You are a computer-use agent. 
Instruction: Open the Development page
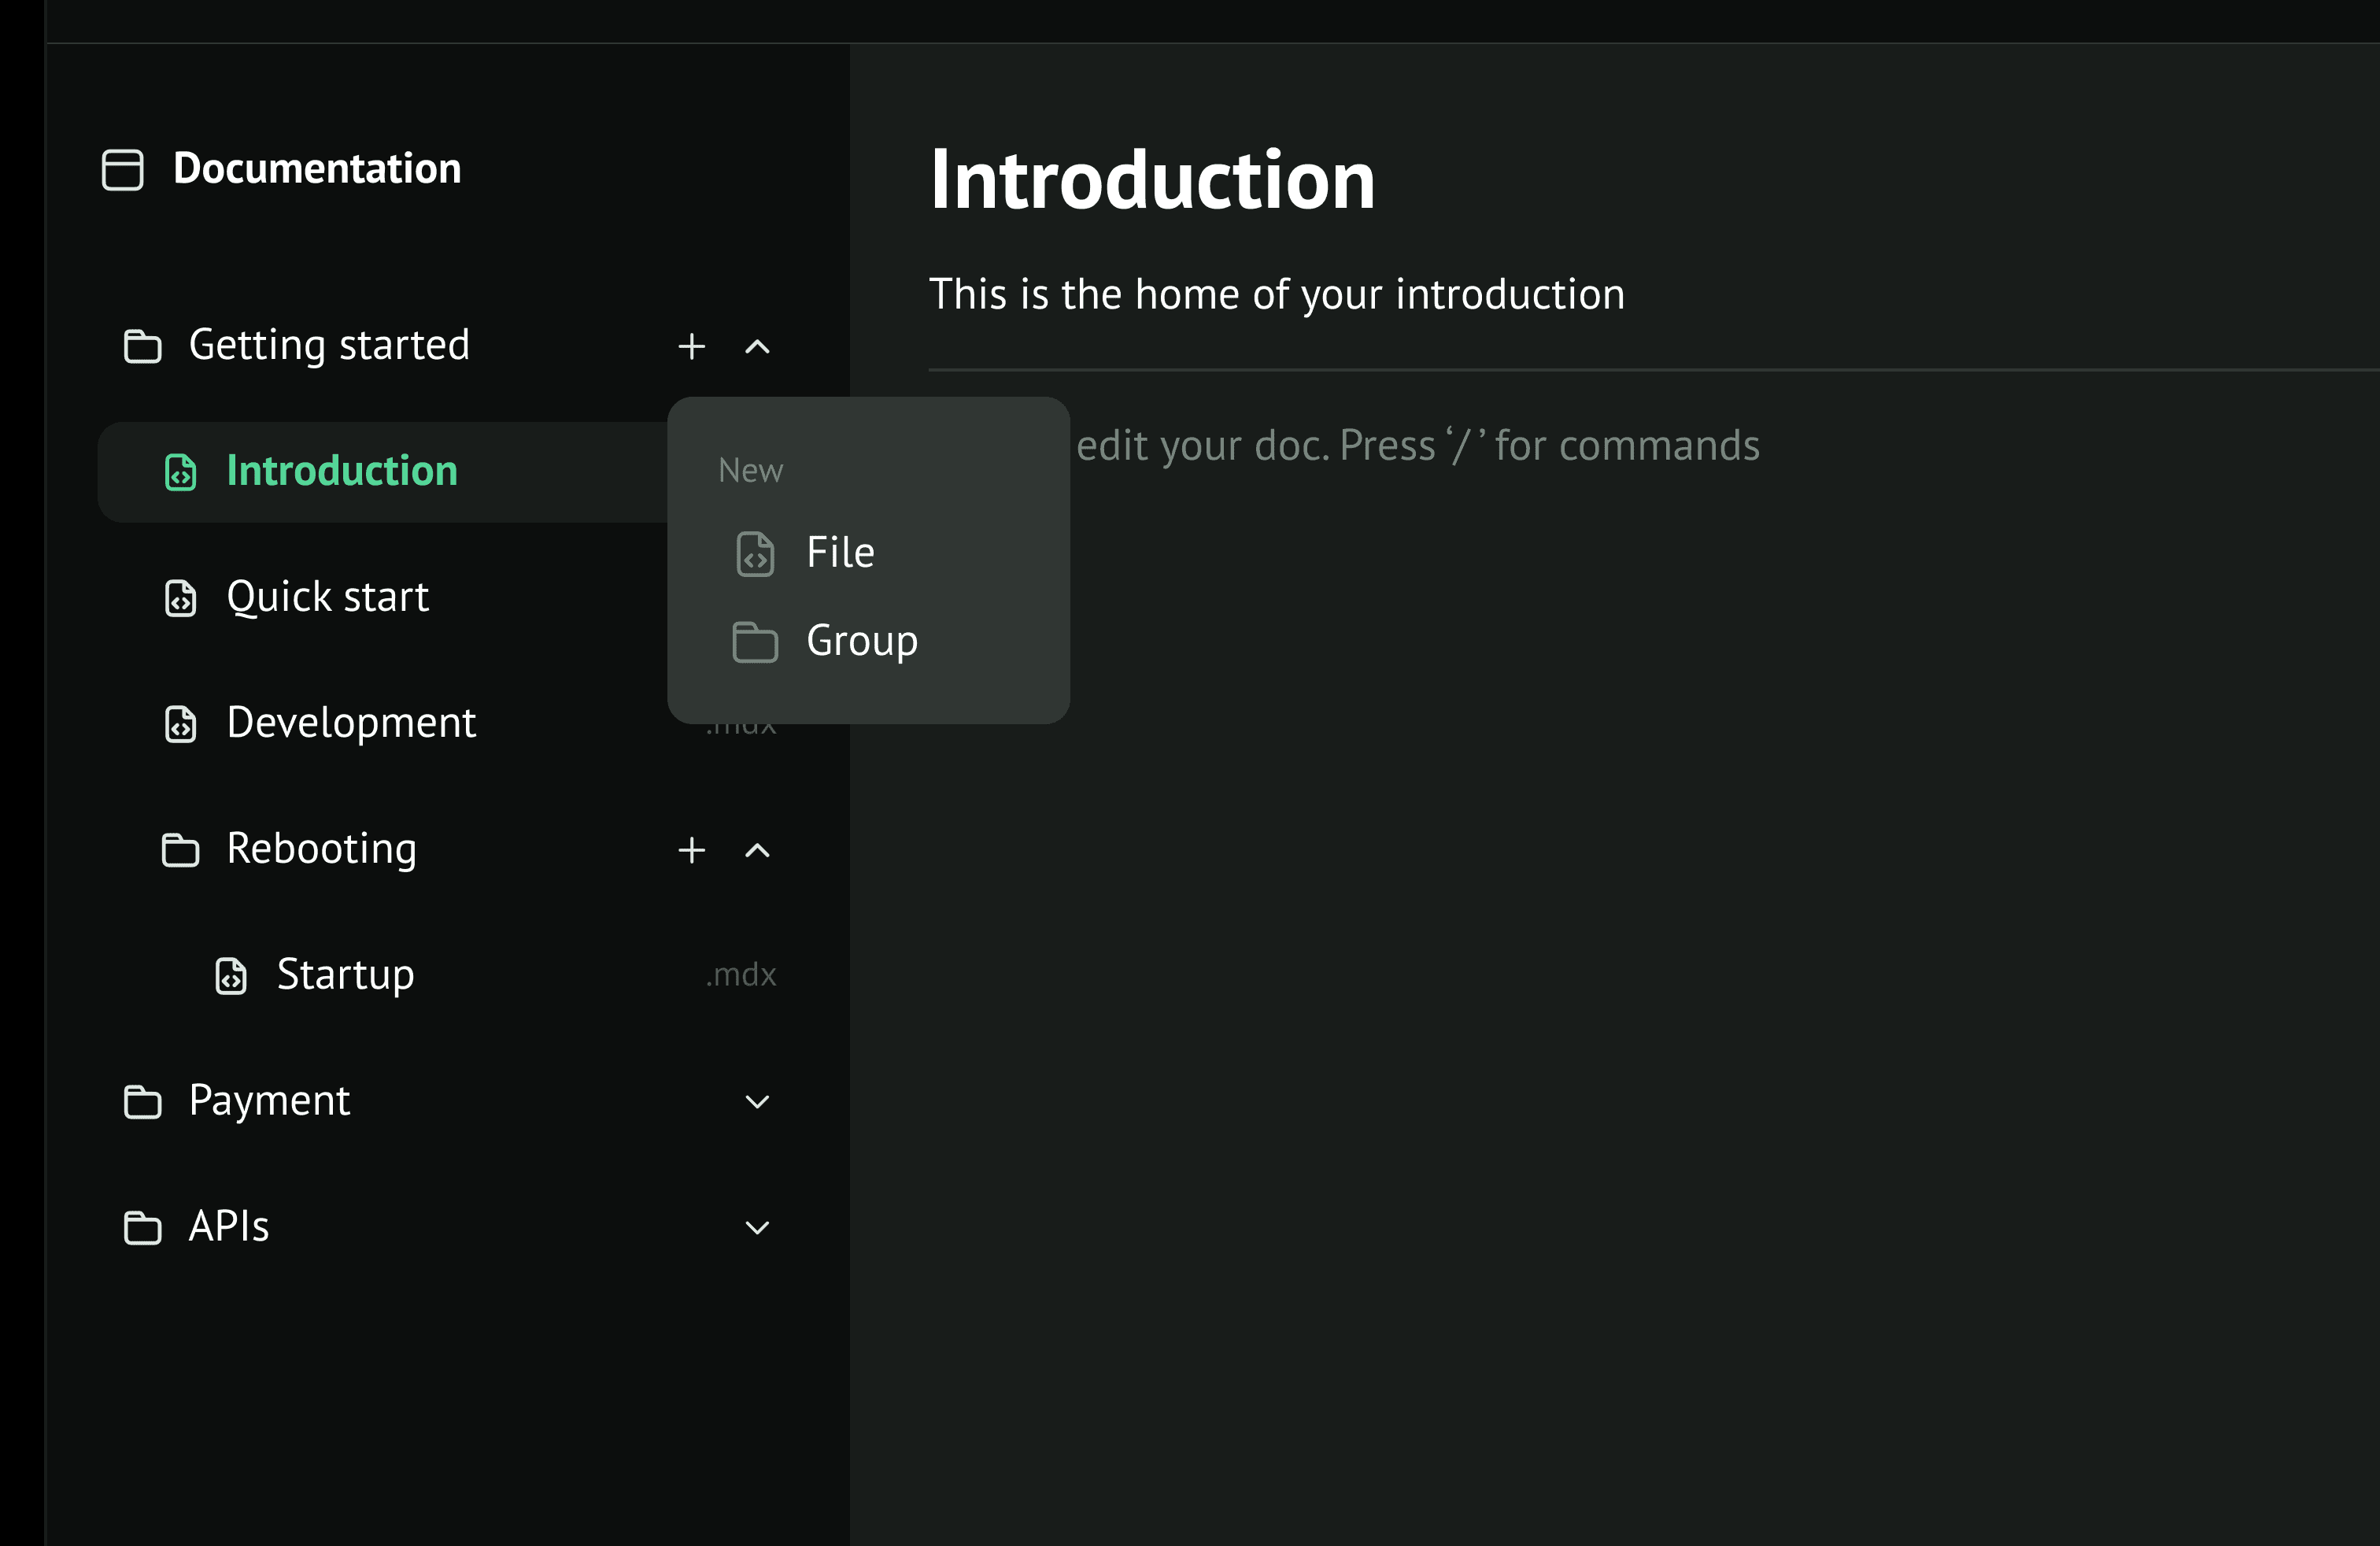coord(350,723)
